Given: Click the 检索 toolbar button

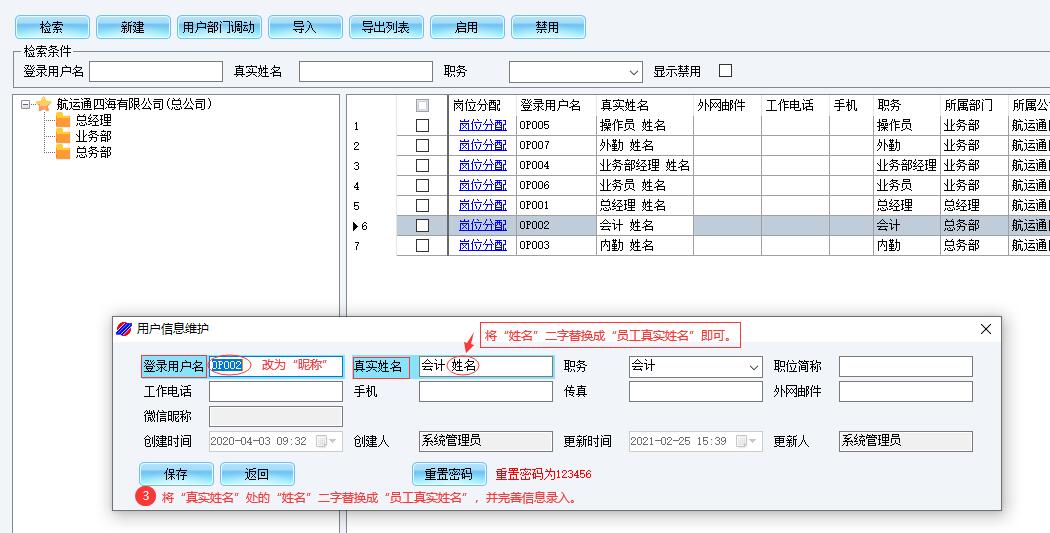Looking at the screenshot, I should [x=51, y=27].
